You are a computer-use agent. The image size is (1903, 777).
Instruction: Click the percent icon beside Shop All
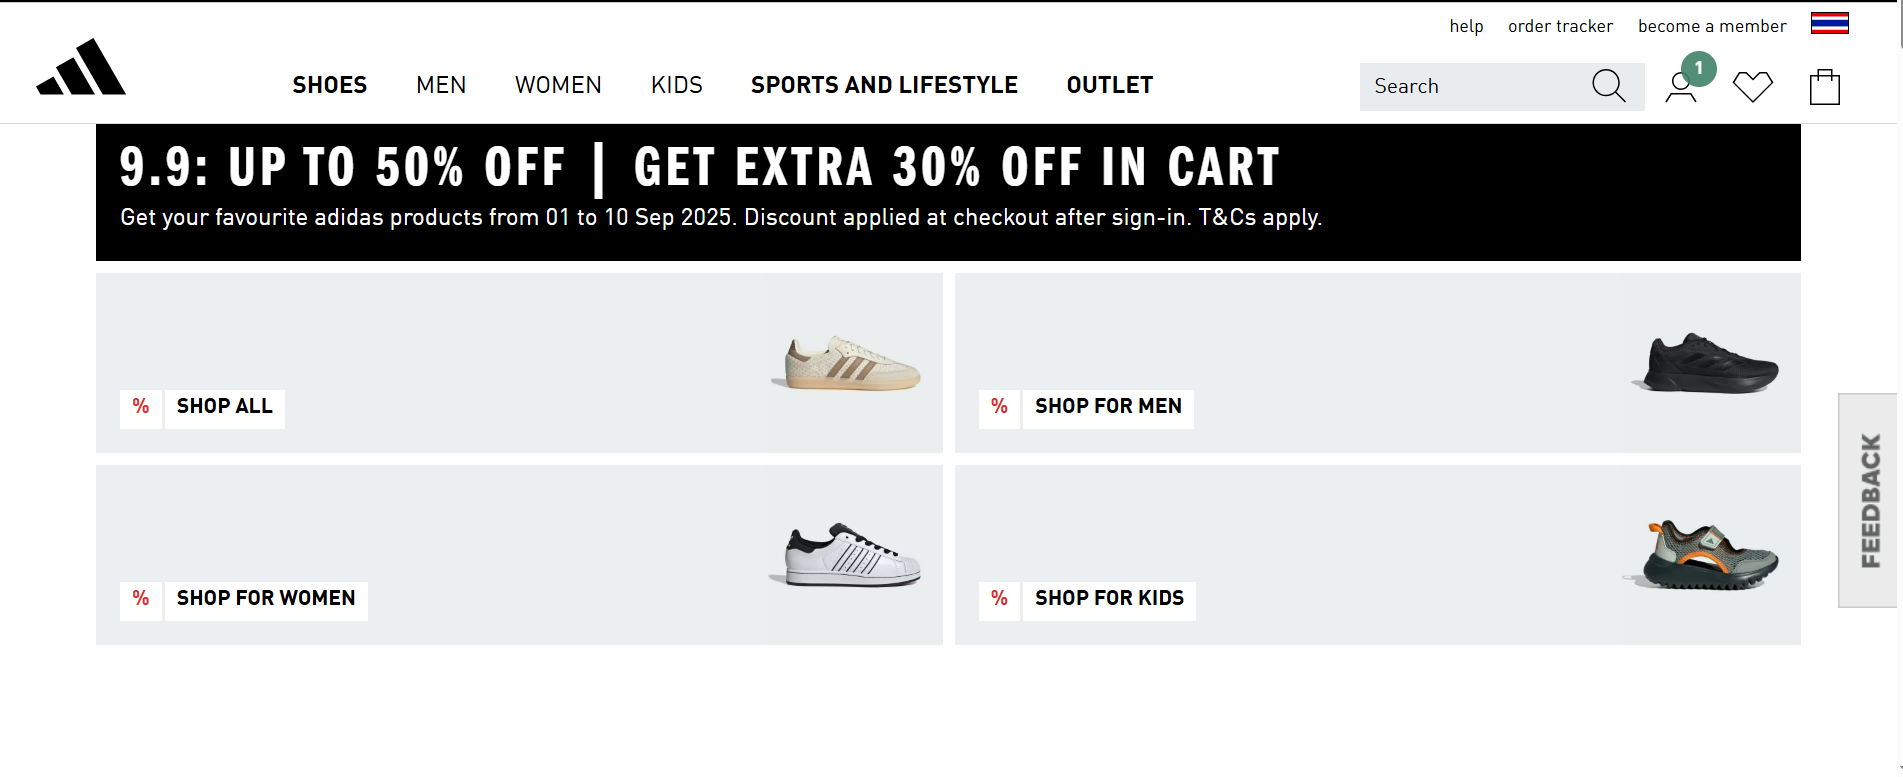click(141, 407)
